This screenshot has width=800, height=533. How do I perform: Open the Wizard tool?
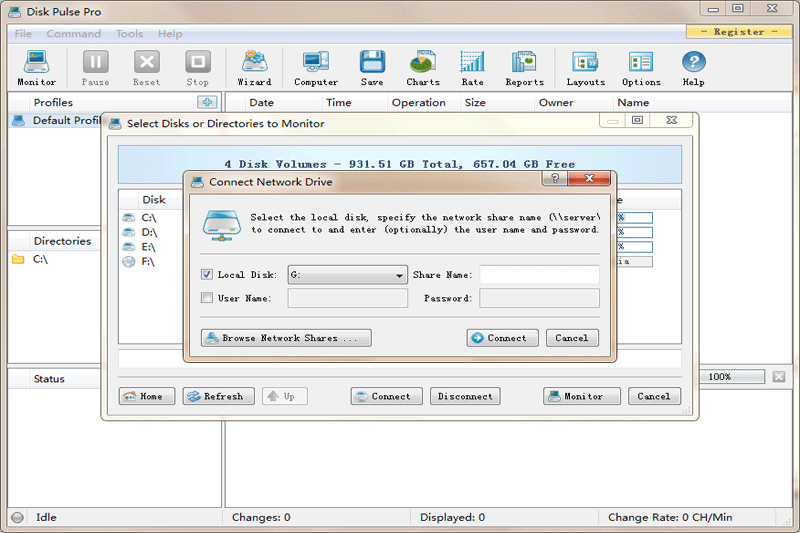(254, 68)
